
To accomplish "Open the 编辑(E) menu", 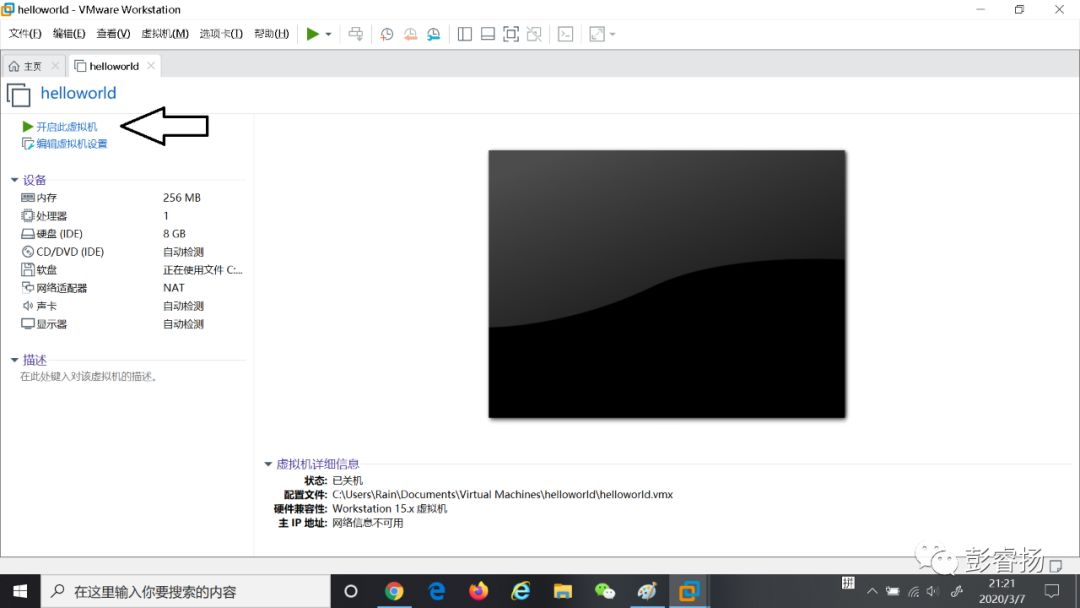I will pyautogui.click(x=69, y=34).
